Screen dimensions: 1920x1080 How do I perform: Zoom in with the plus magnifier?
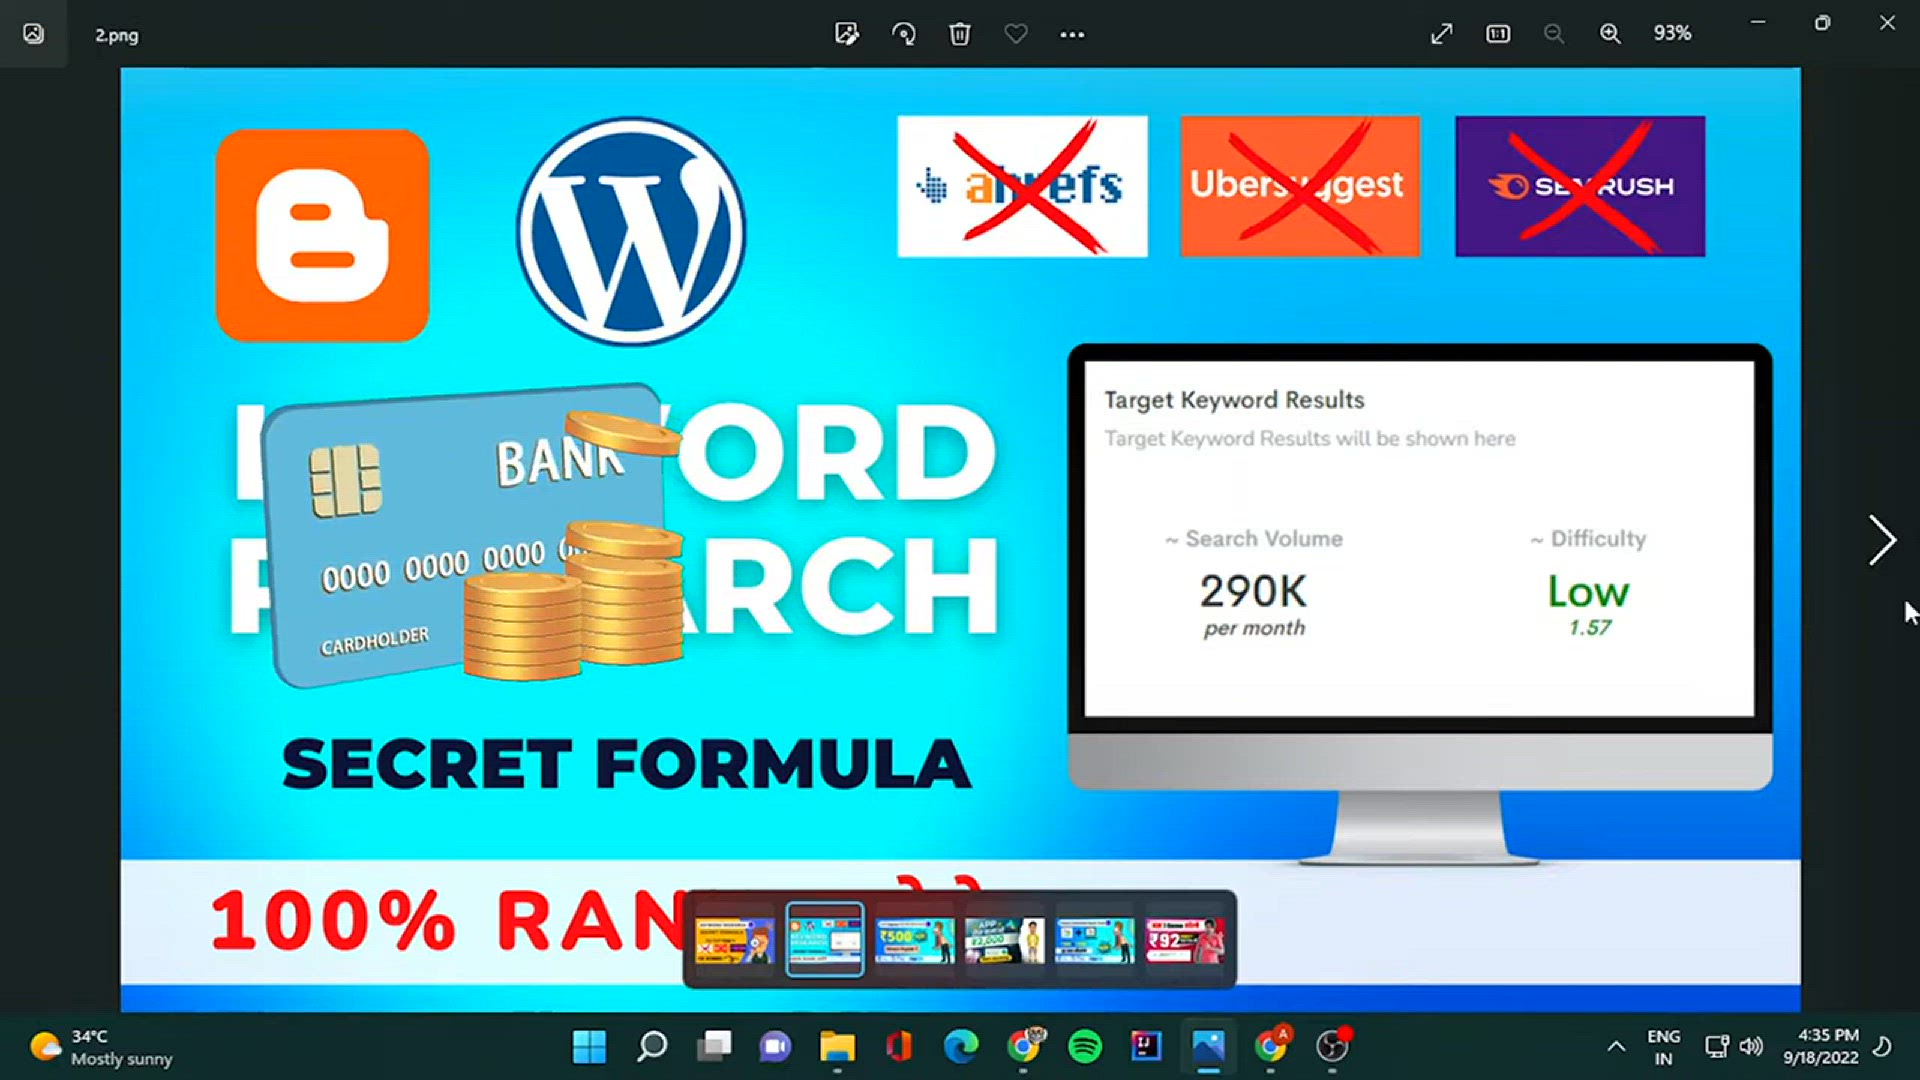point(1610,34)
